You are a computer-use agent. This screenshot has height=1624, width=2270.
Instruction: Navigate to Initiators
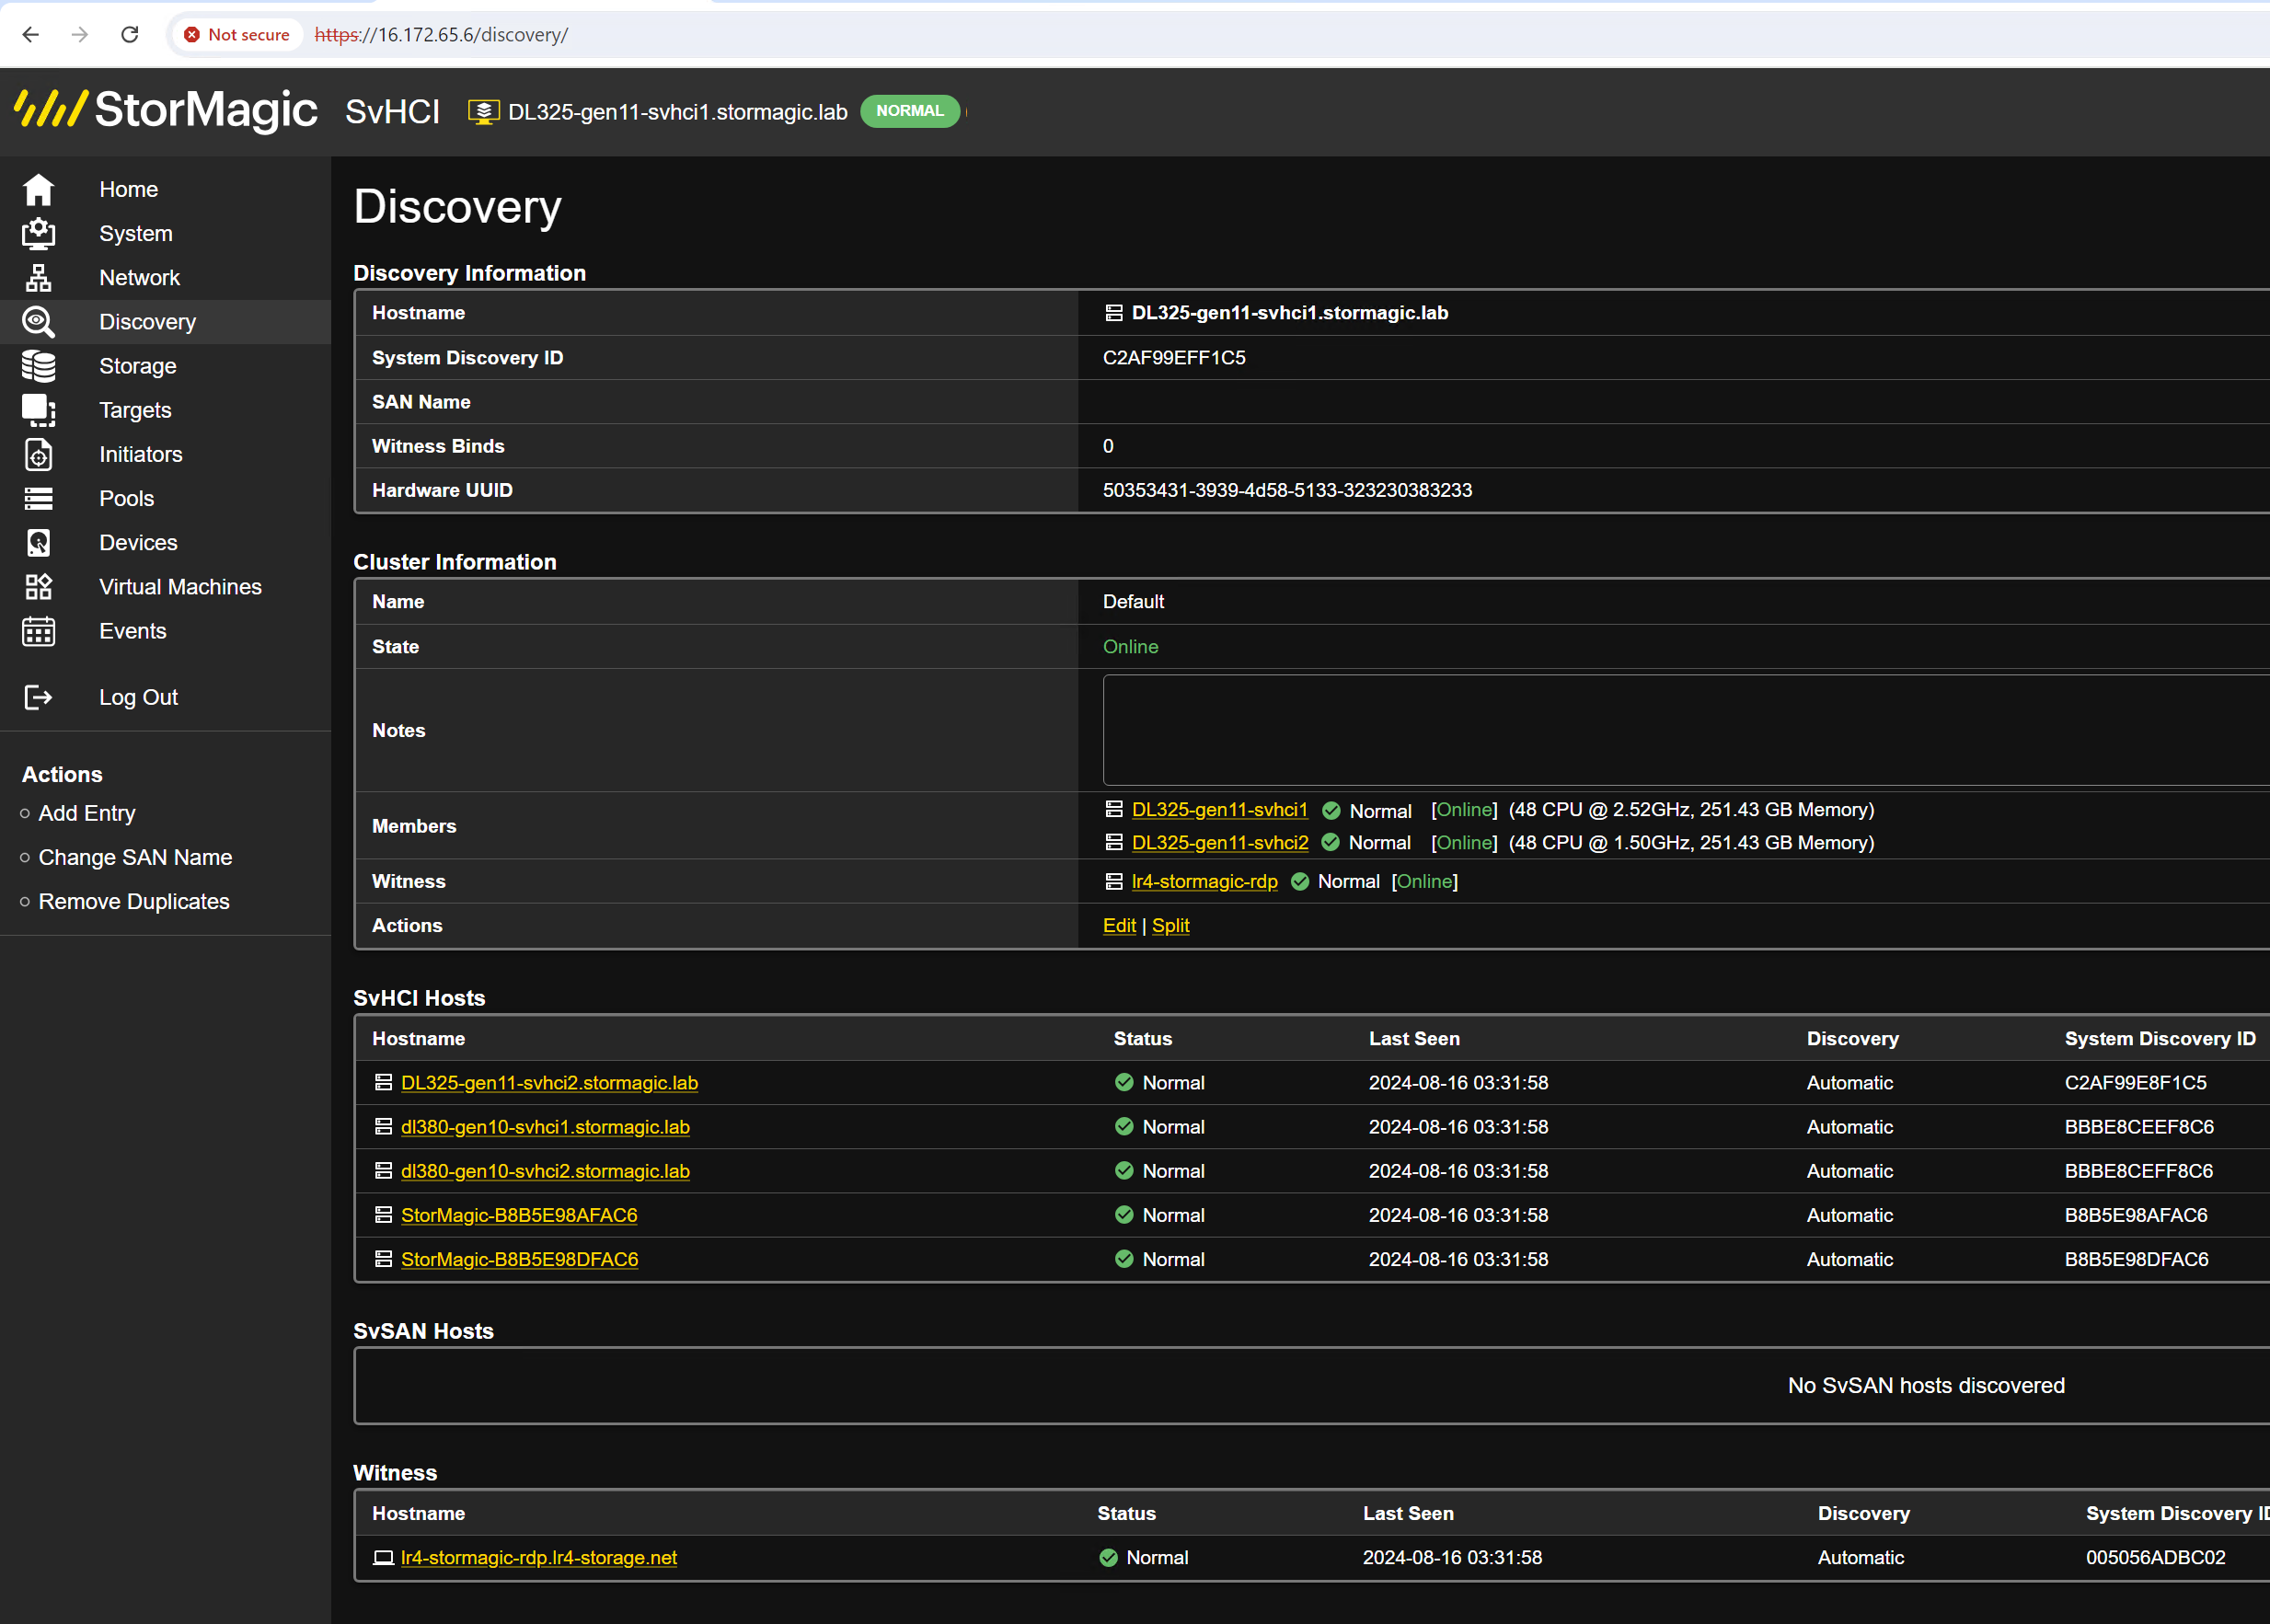pos(140,454)
